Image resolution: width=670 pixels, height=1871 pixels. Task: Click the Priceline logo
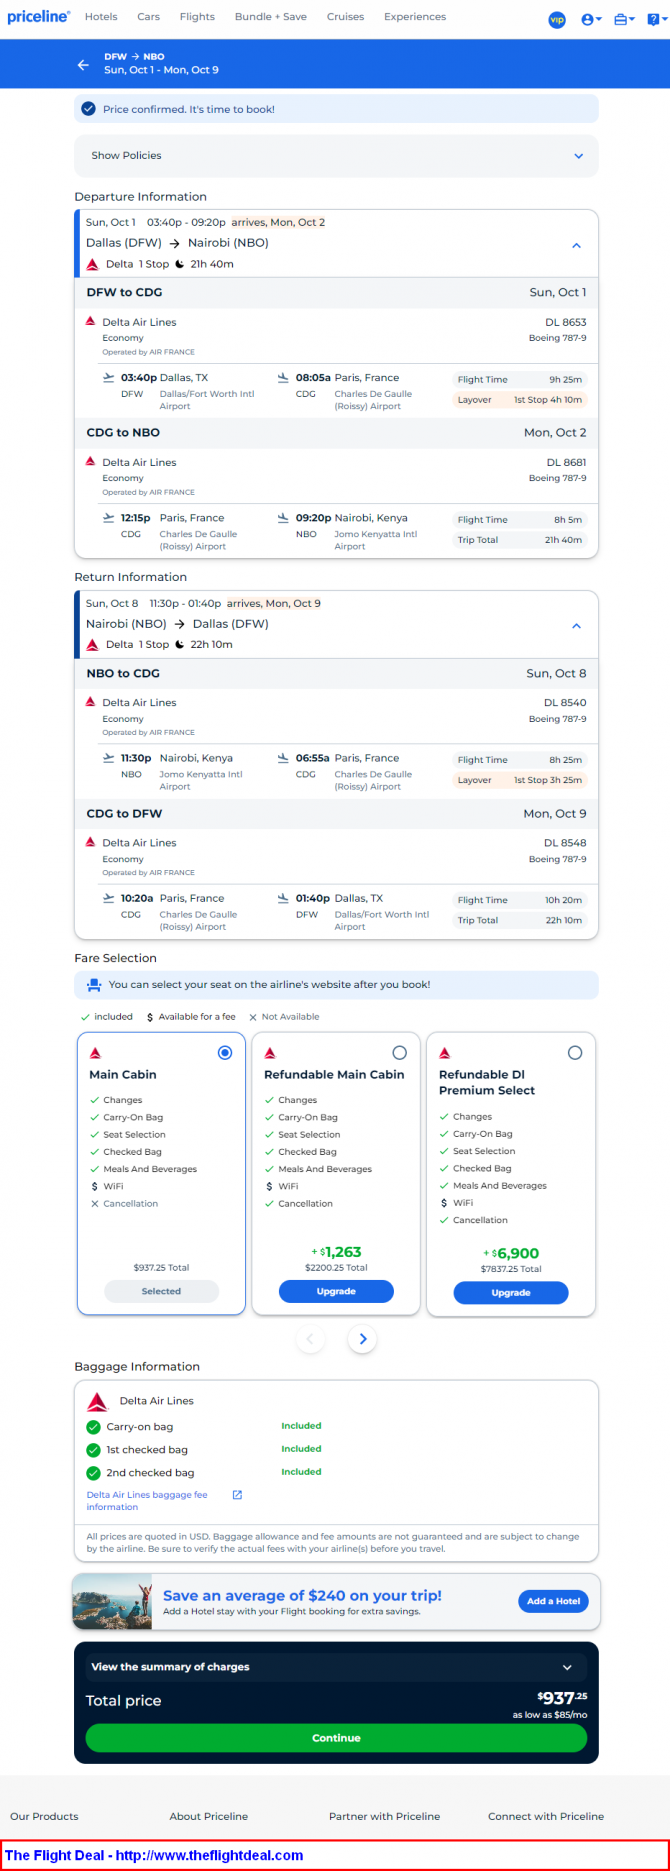(x=38, y=17)
